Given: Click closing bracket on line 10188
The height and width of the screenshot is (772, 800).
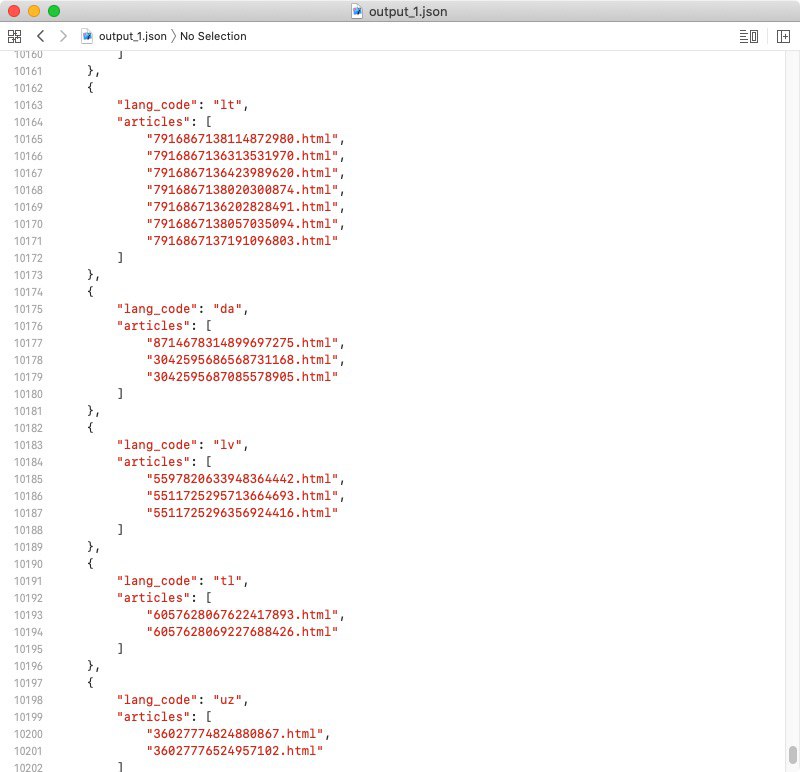Looking at the screenshot, I should pyautogui.click(x=120, y=530).
